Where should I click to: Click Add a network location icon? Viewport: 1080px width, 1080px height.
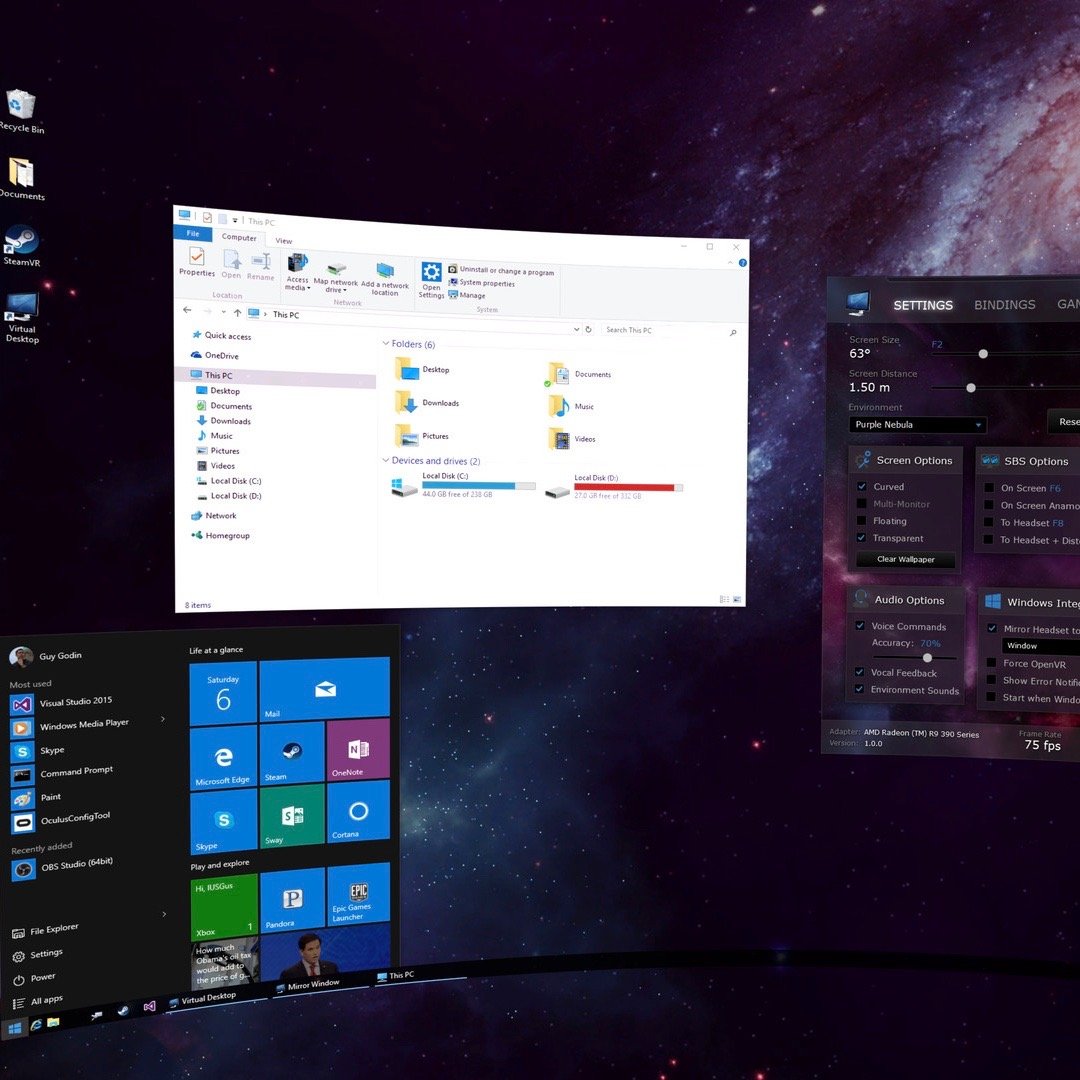click(x=385, y=279)
